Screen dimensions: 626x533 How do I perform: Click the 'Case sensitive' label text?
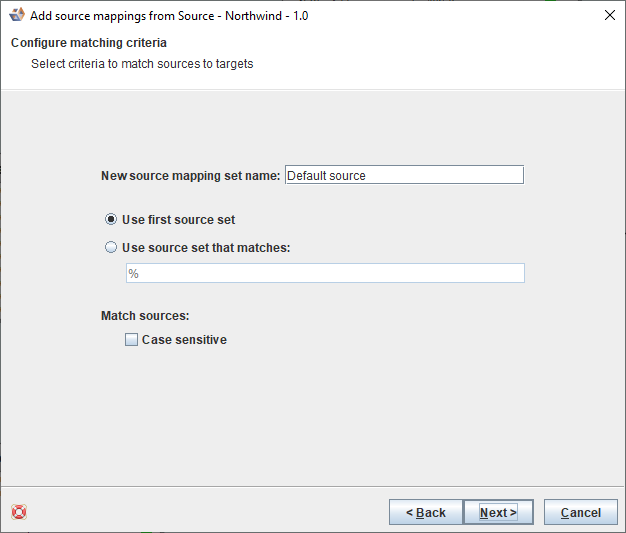[x=184, y=340]
